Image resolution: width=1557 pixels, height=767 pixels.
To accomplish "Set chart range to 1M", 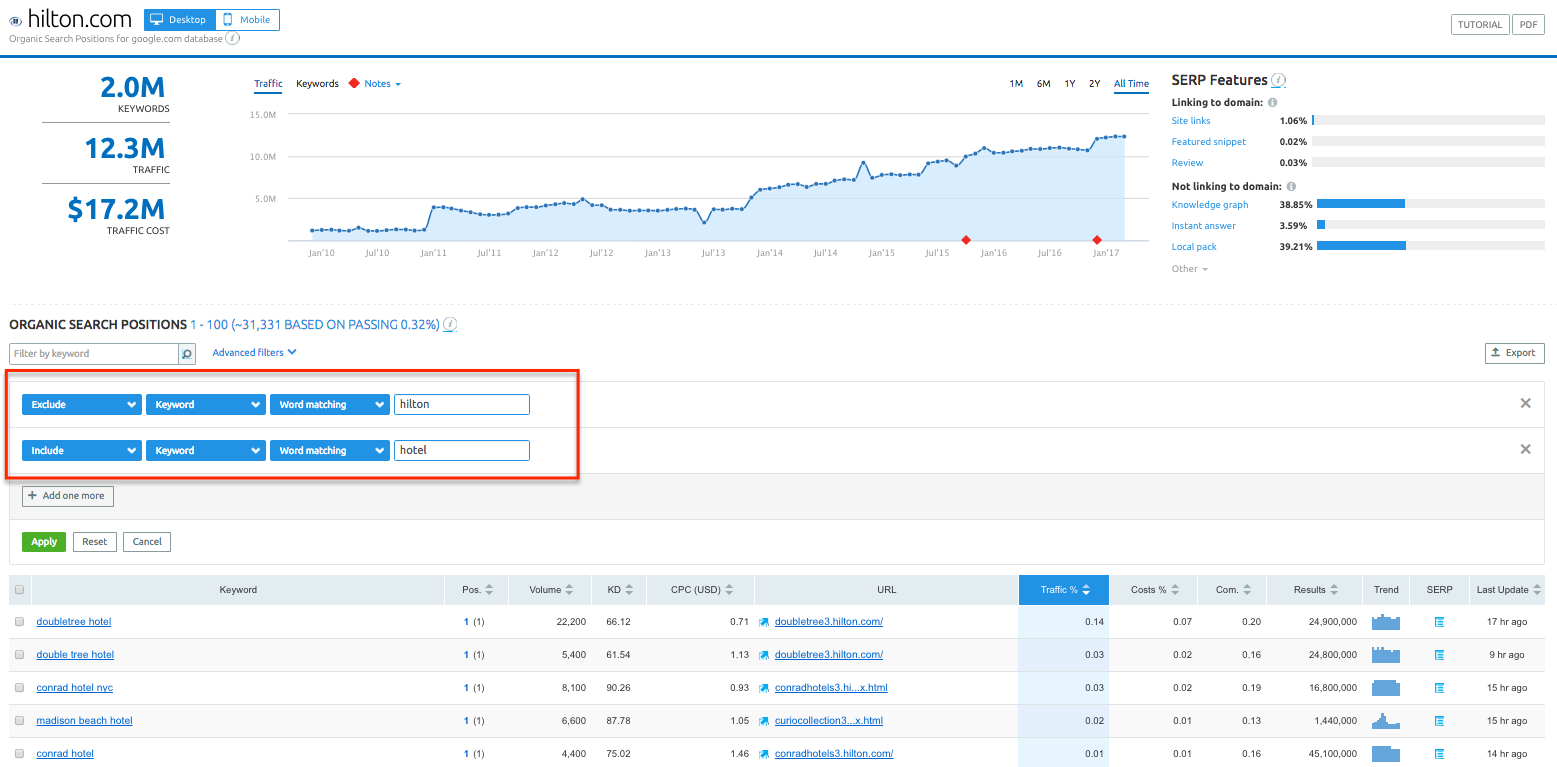I will 1016,84.
